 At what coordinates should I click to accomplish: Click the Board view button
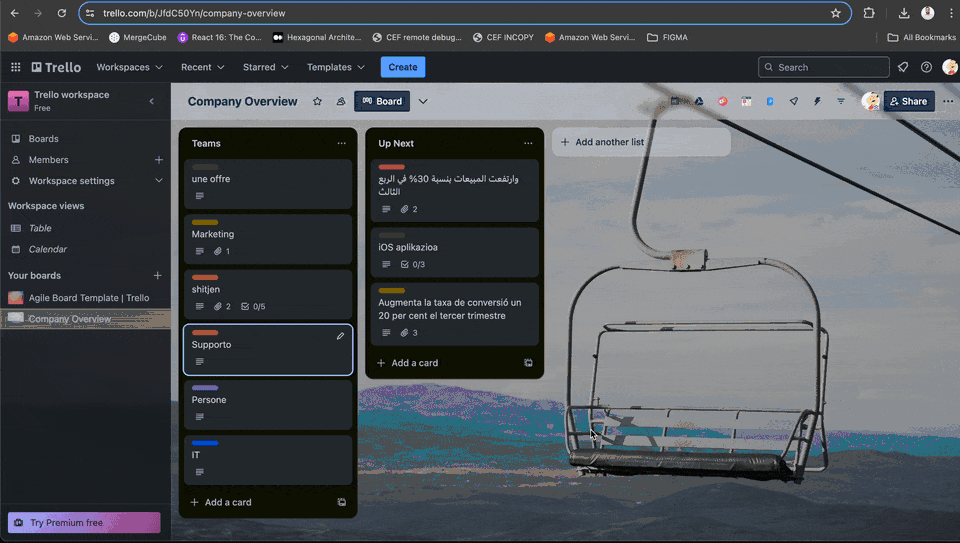tap(382, 102)
